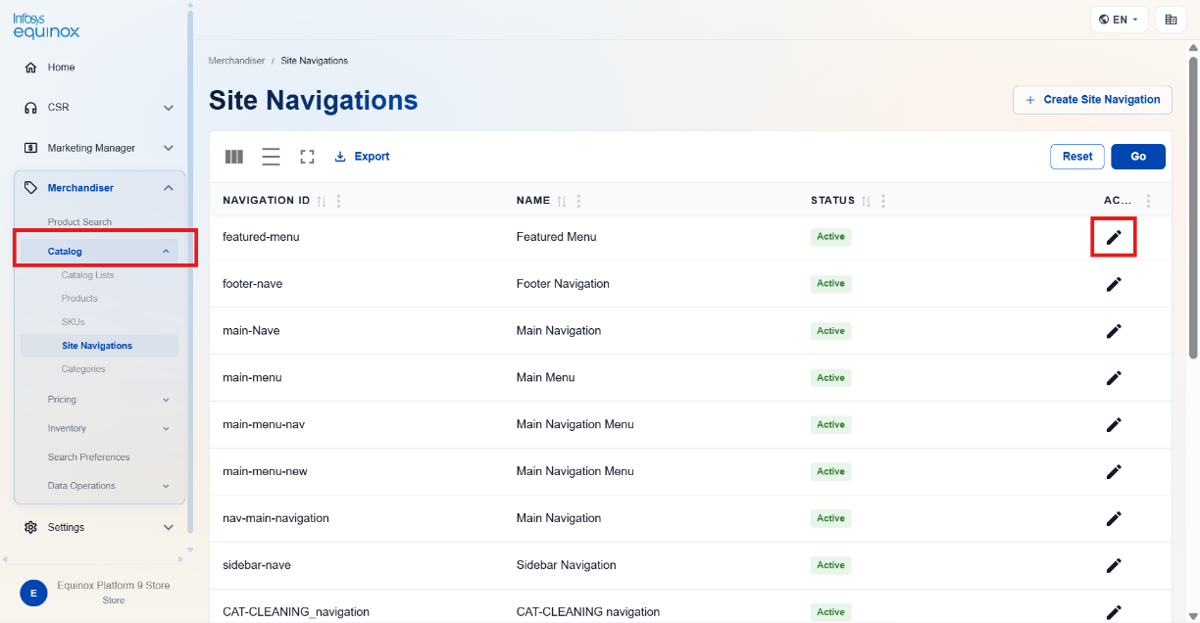Open Product Search in the sidebar
Image resolution: width=1200 pixels, height=623 pixels.
(80, 222)
